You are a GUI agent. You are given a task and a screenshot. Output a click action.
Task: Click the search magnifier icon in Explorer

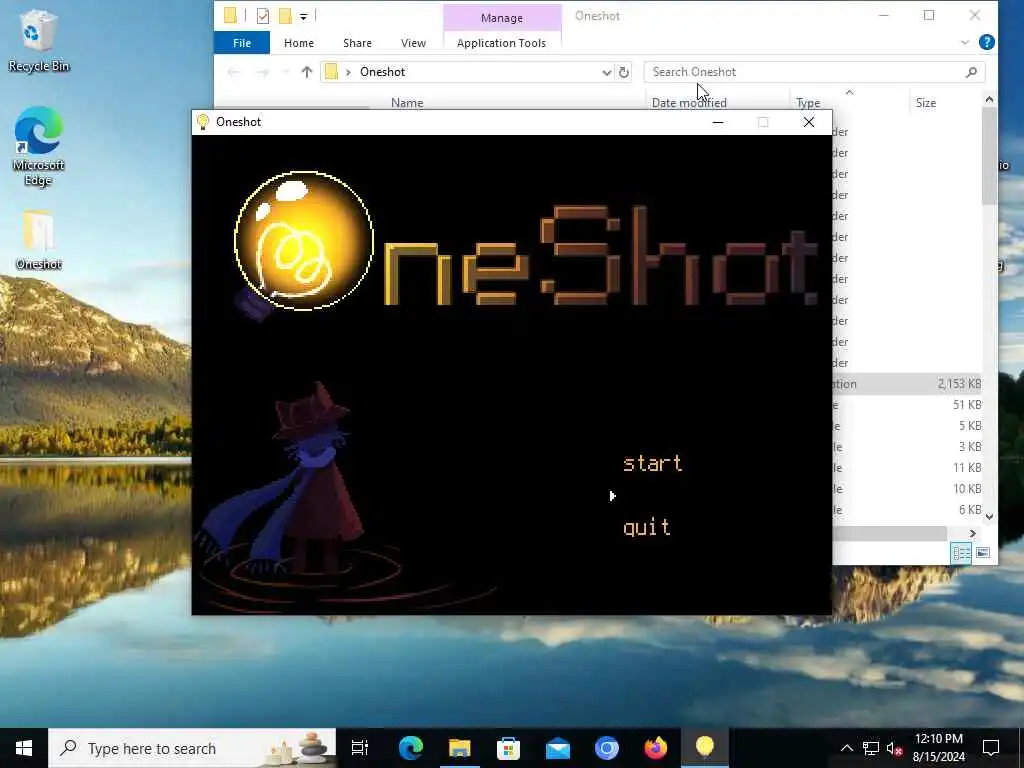tap(971, 72)
